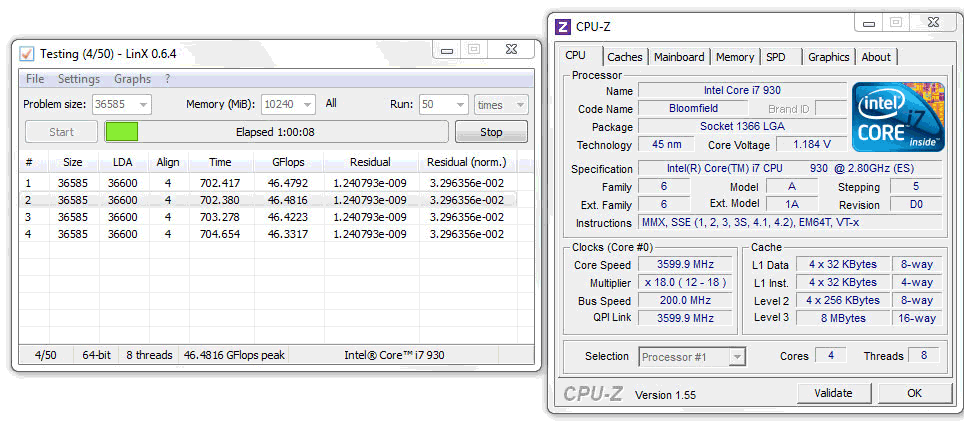Click the Specification field text
This screenshot has height=422, width=964.
[x=789, y=169]
